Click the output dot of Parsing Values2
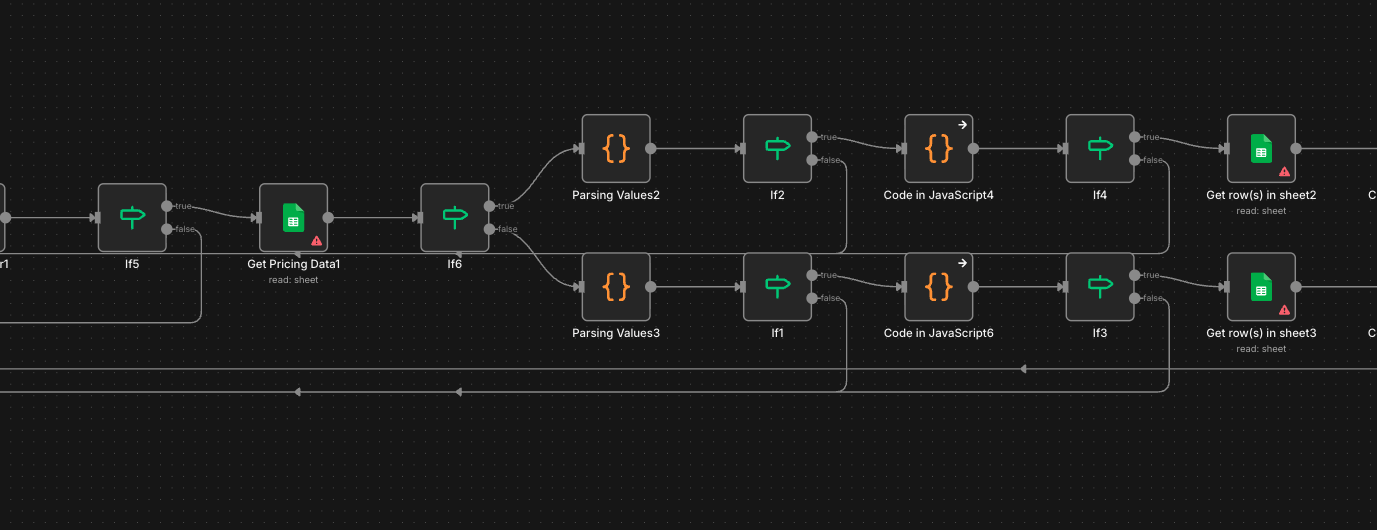This screenshot has width=1377, height=530. (651, 148)
